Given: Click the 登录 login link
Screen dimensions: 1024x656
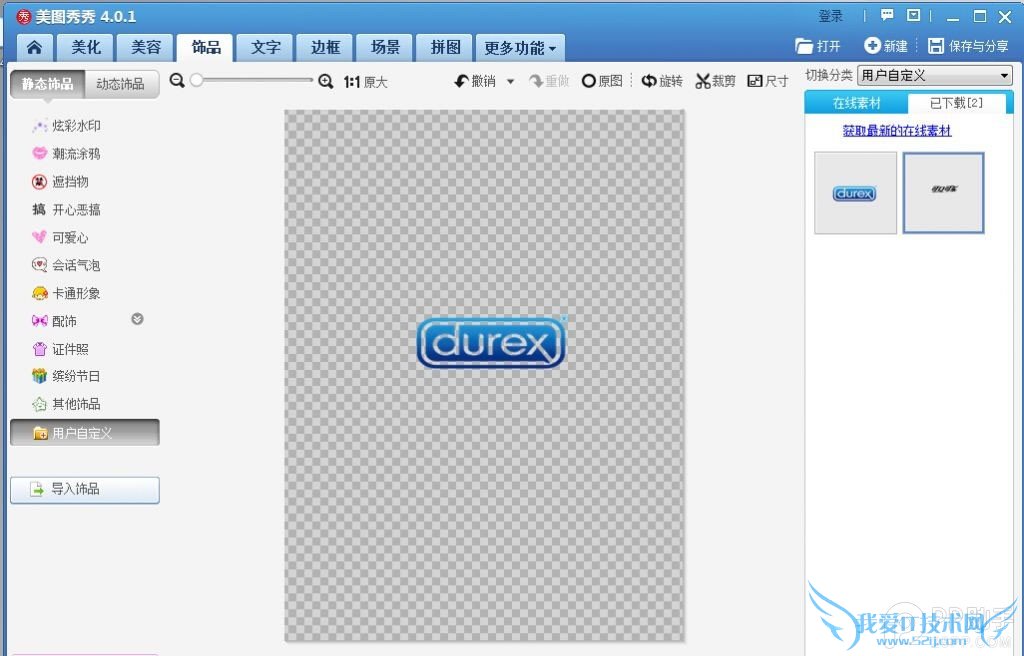Looking at the screenshot, I should click(831, 16).
